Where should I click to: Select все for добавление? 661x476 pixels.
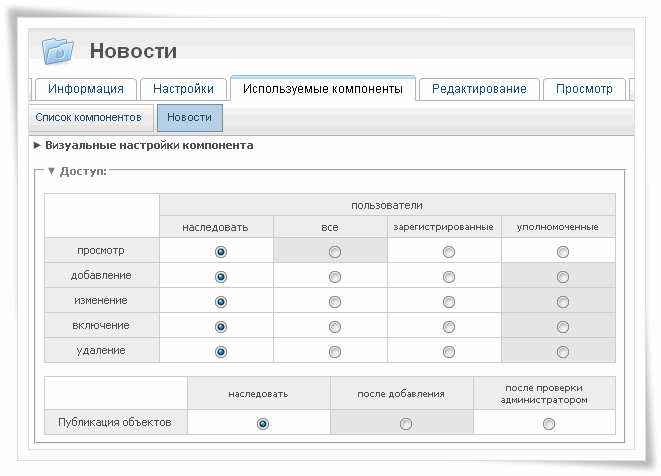[335, 277]
